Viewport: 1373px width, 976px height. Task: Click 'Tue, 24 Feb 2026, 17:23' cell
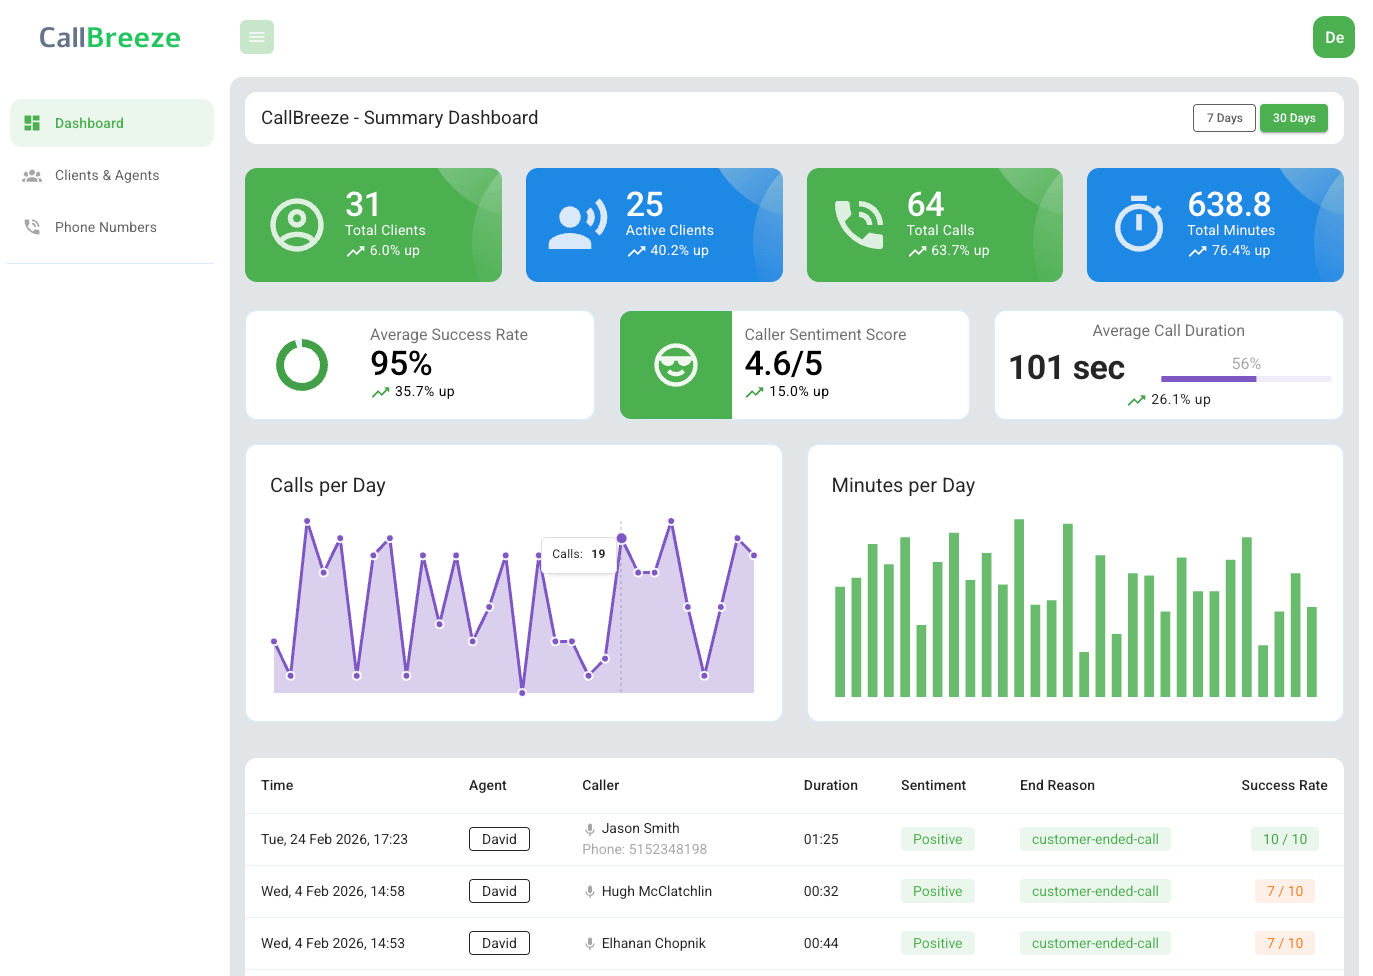pos(334,839)
